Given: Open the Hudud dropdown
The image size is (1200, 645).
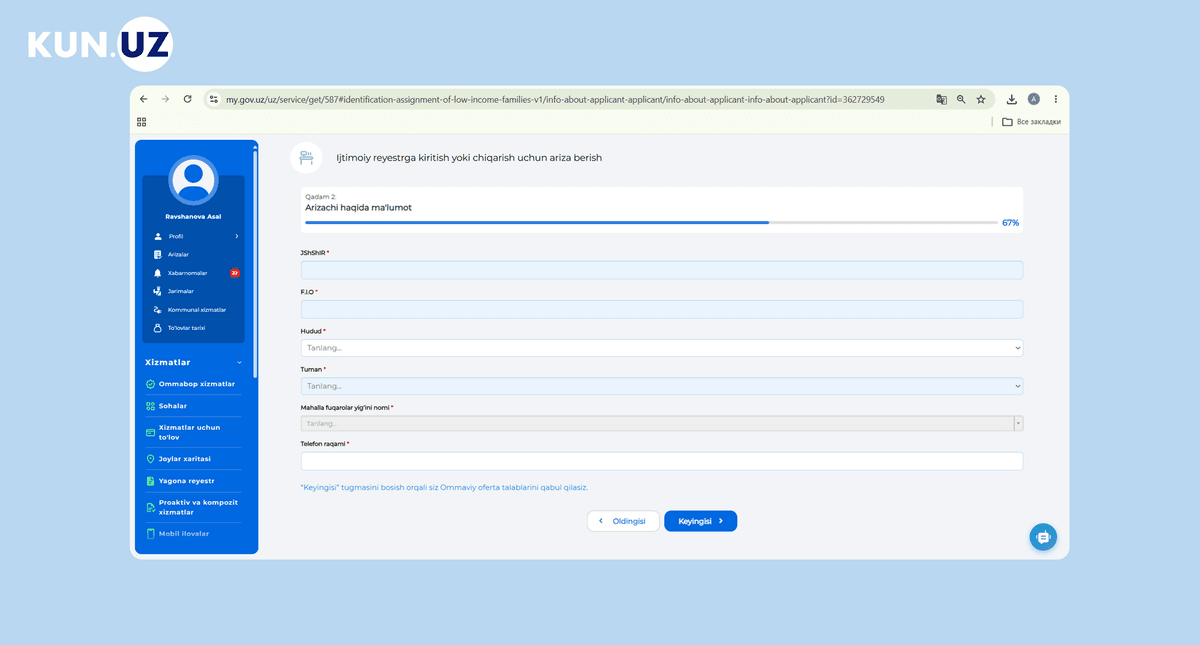Looking at the screenshot, I should [x=662, y=348].
